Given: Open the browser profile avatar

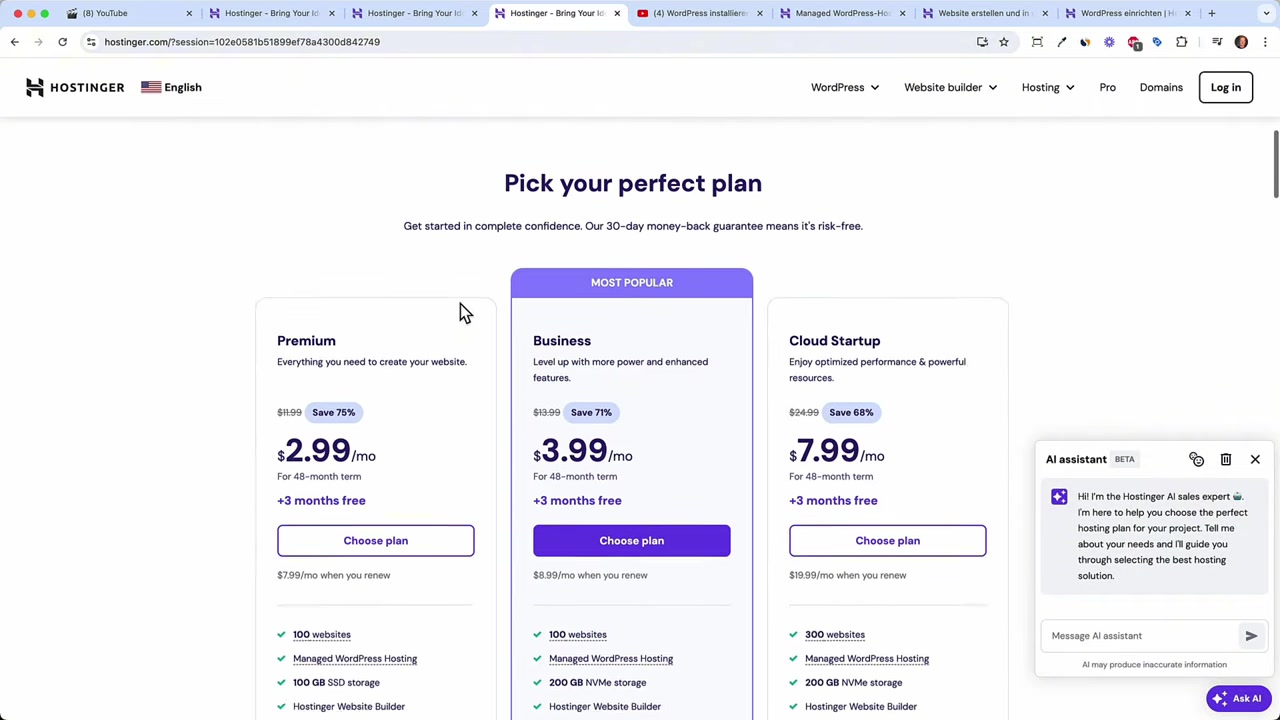Looking at the screenshot, I should tap(1241, 42).
